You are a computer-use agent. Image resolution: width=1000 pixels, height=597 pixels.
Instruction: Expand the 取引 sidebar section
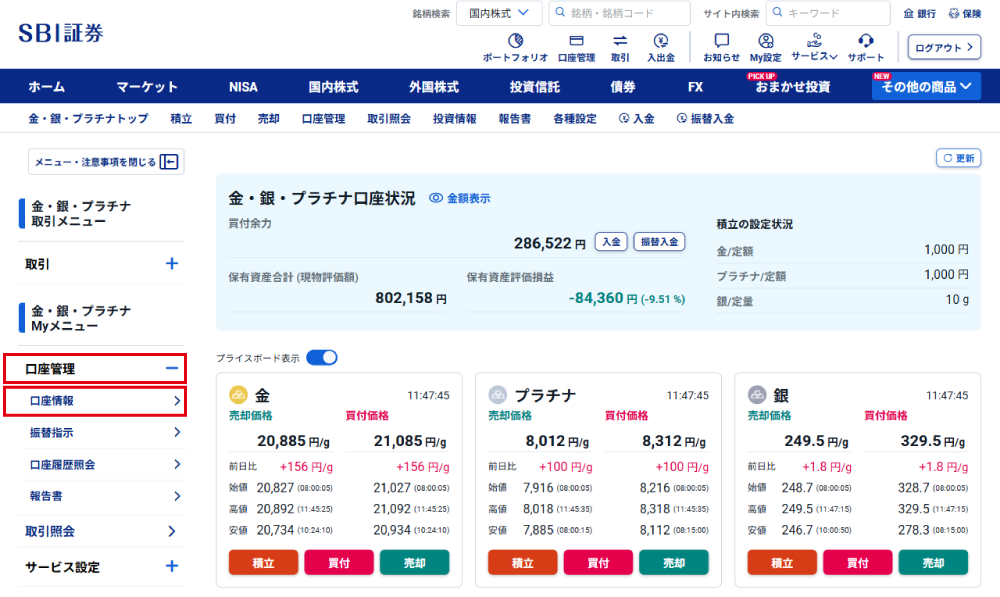point(171,264)
